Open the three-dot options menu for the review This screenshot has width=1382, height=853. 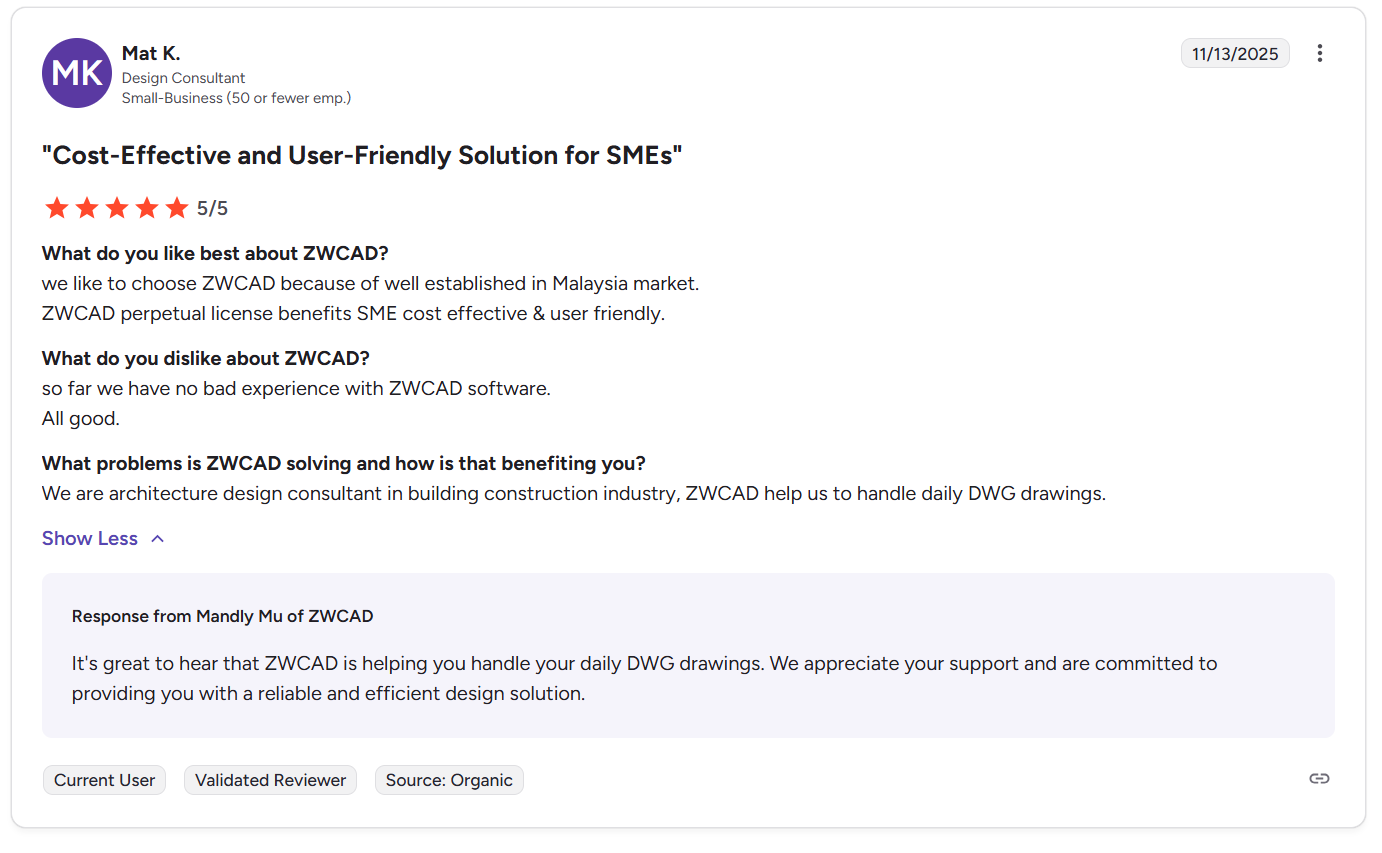(1320, 53)
